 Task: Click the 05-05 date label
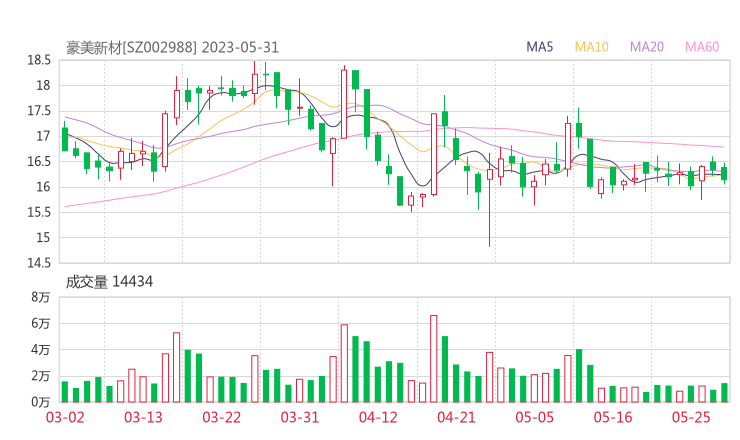534,417
